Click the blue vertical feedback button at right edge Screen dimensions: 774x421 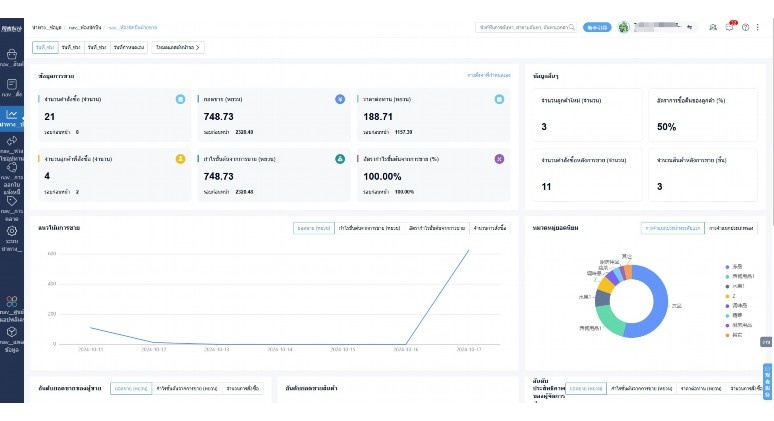(768, 382)
